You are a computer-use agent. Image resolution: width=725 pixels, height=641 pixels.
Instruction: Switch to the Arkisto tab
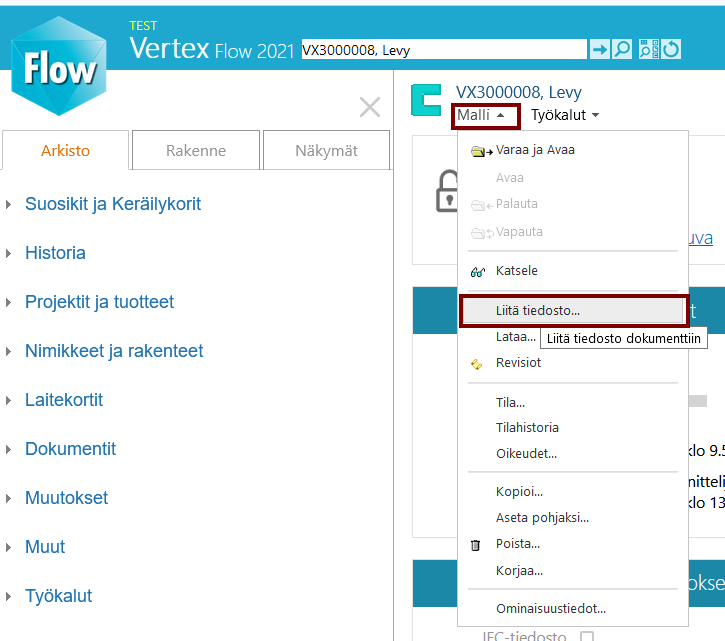pyautogui.click(x=65, y=150)
